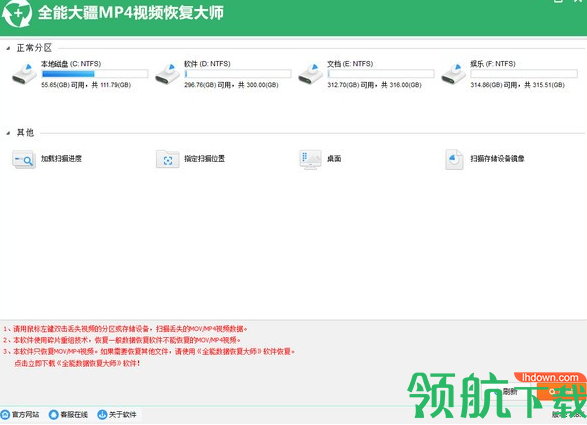
Task: Click the 官方网站 home icon
Action: pyautogui.click(x=5, y=415)
